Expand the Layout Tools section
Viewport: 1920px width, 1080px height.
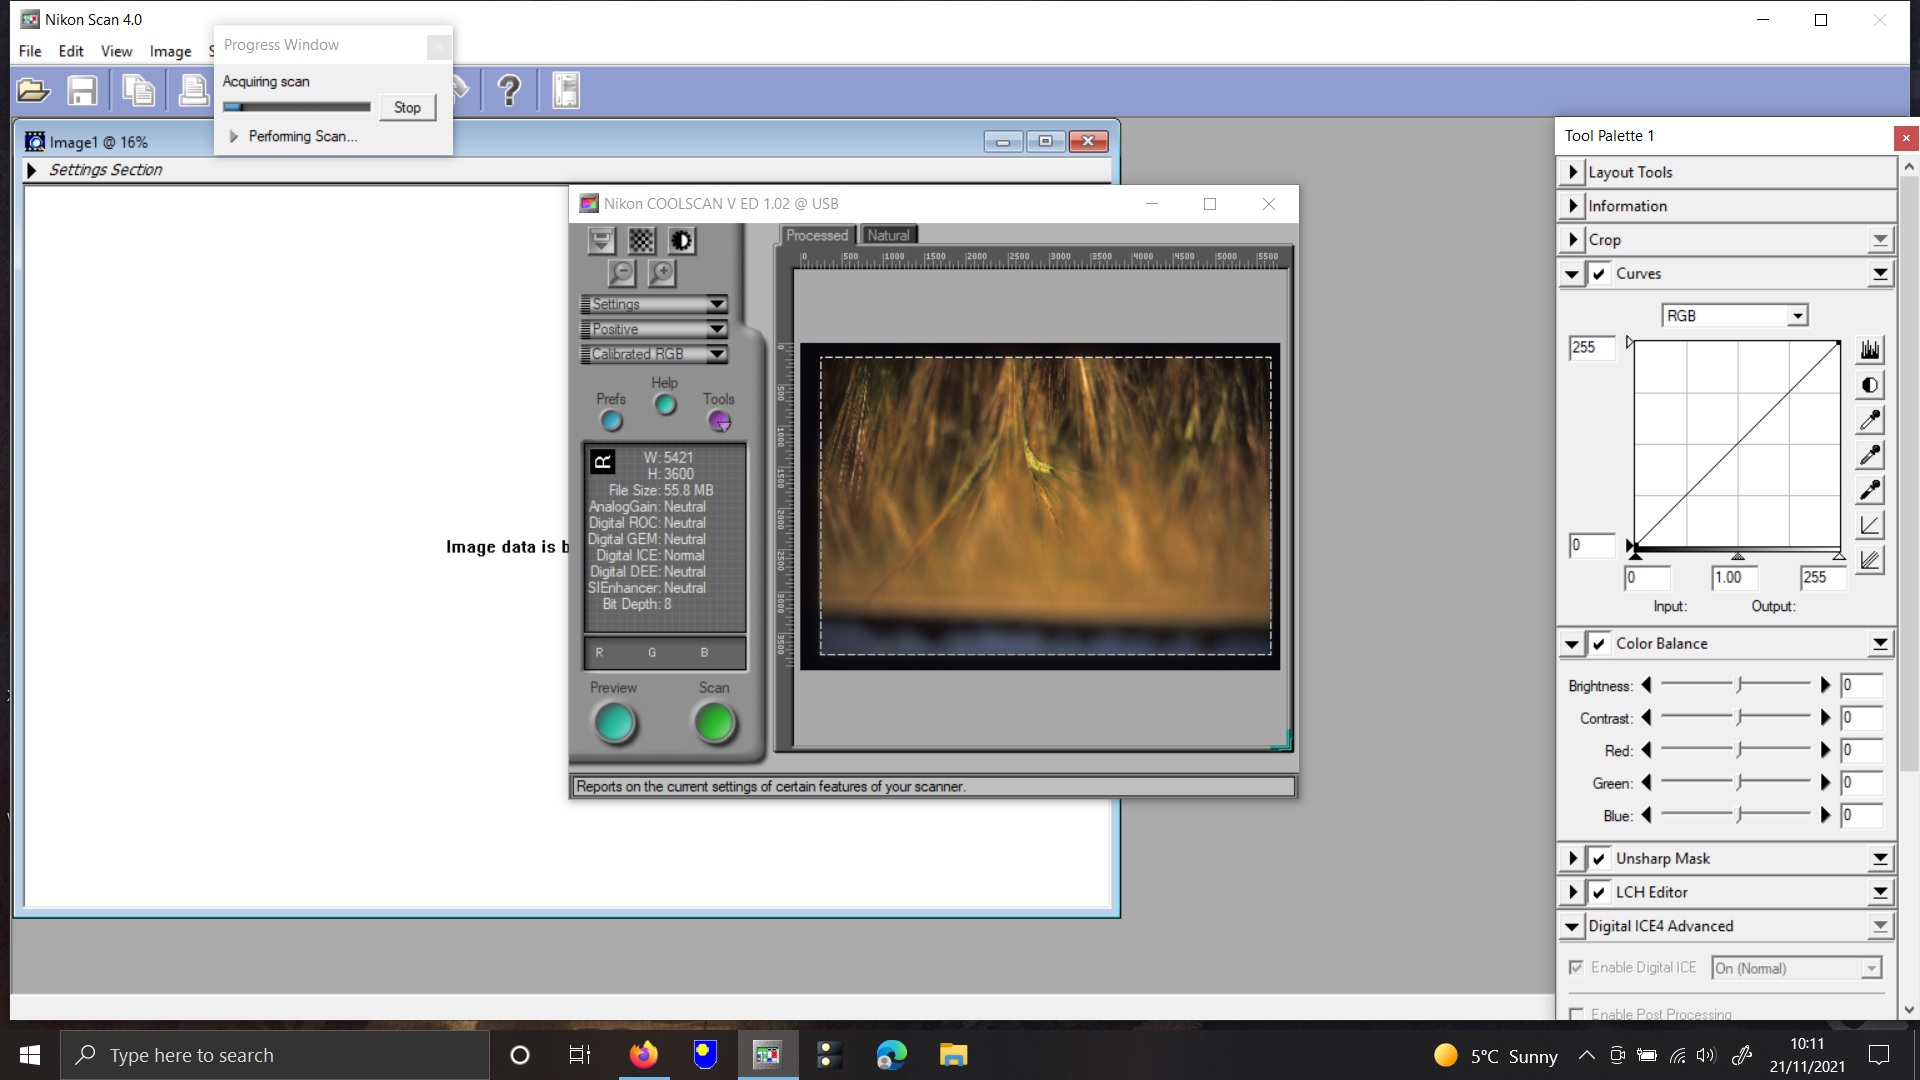tap(1574, 172)
